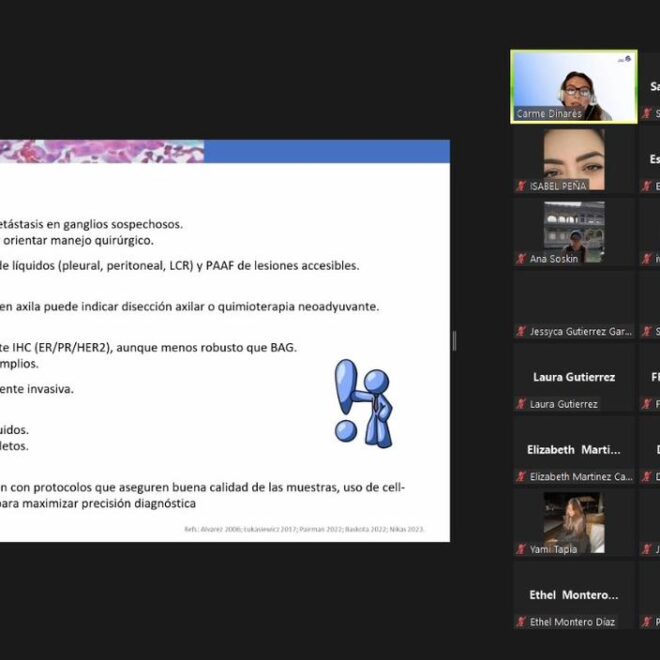Click Ana Soskin's muted microphone icon

521,259
